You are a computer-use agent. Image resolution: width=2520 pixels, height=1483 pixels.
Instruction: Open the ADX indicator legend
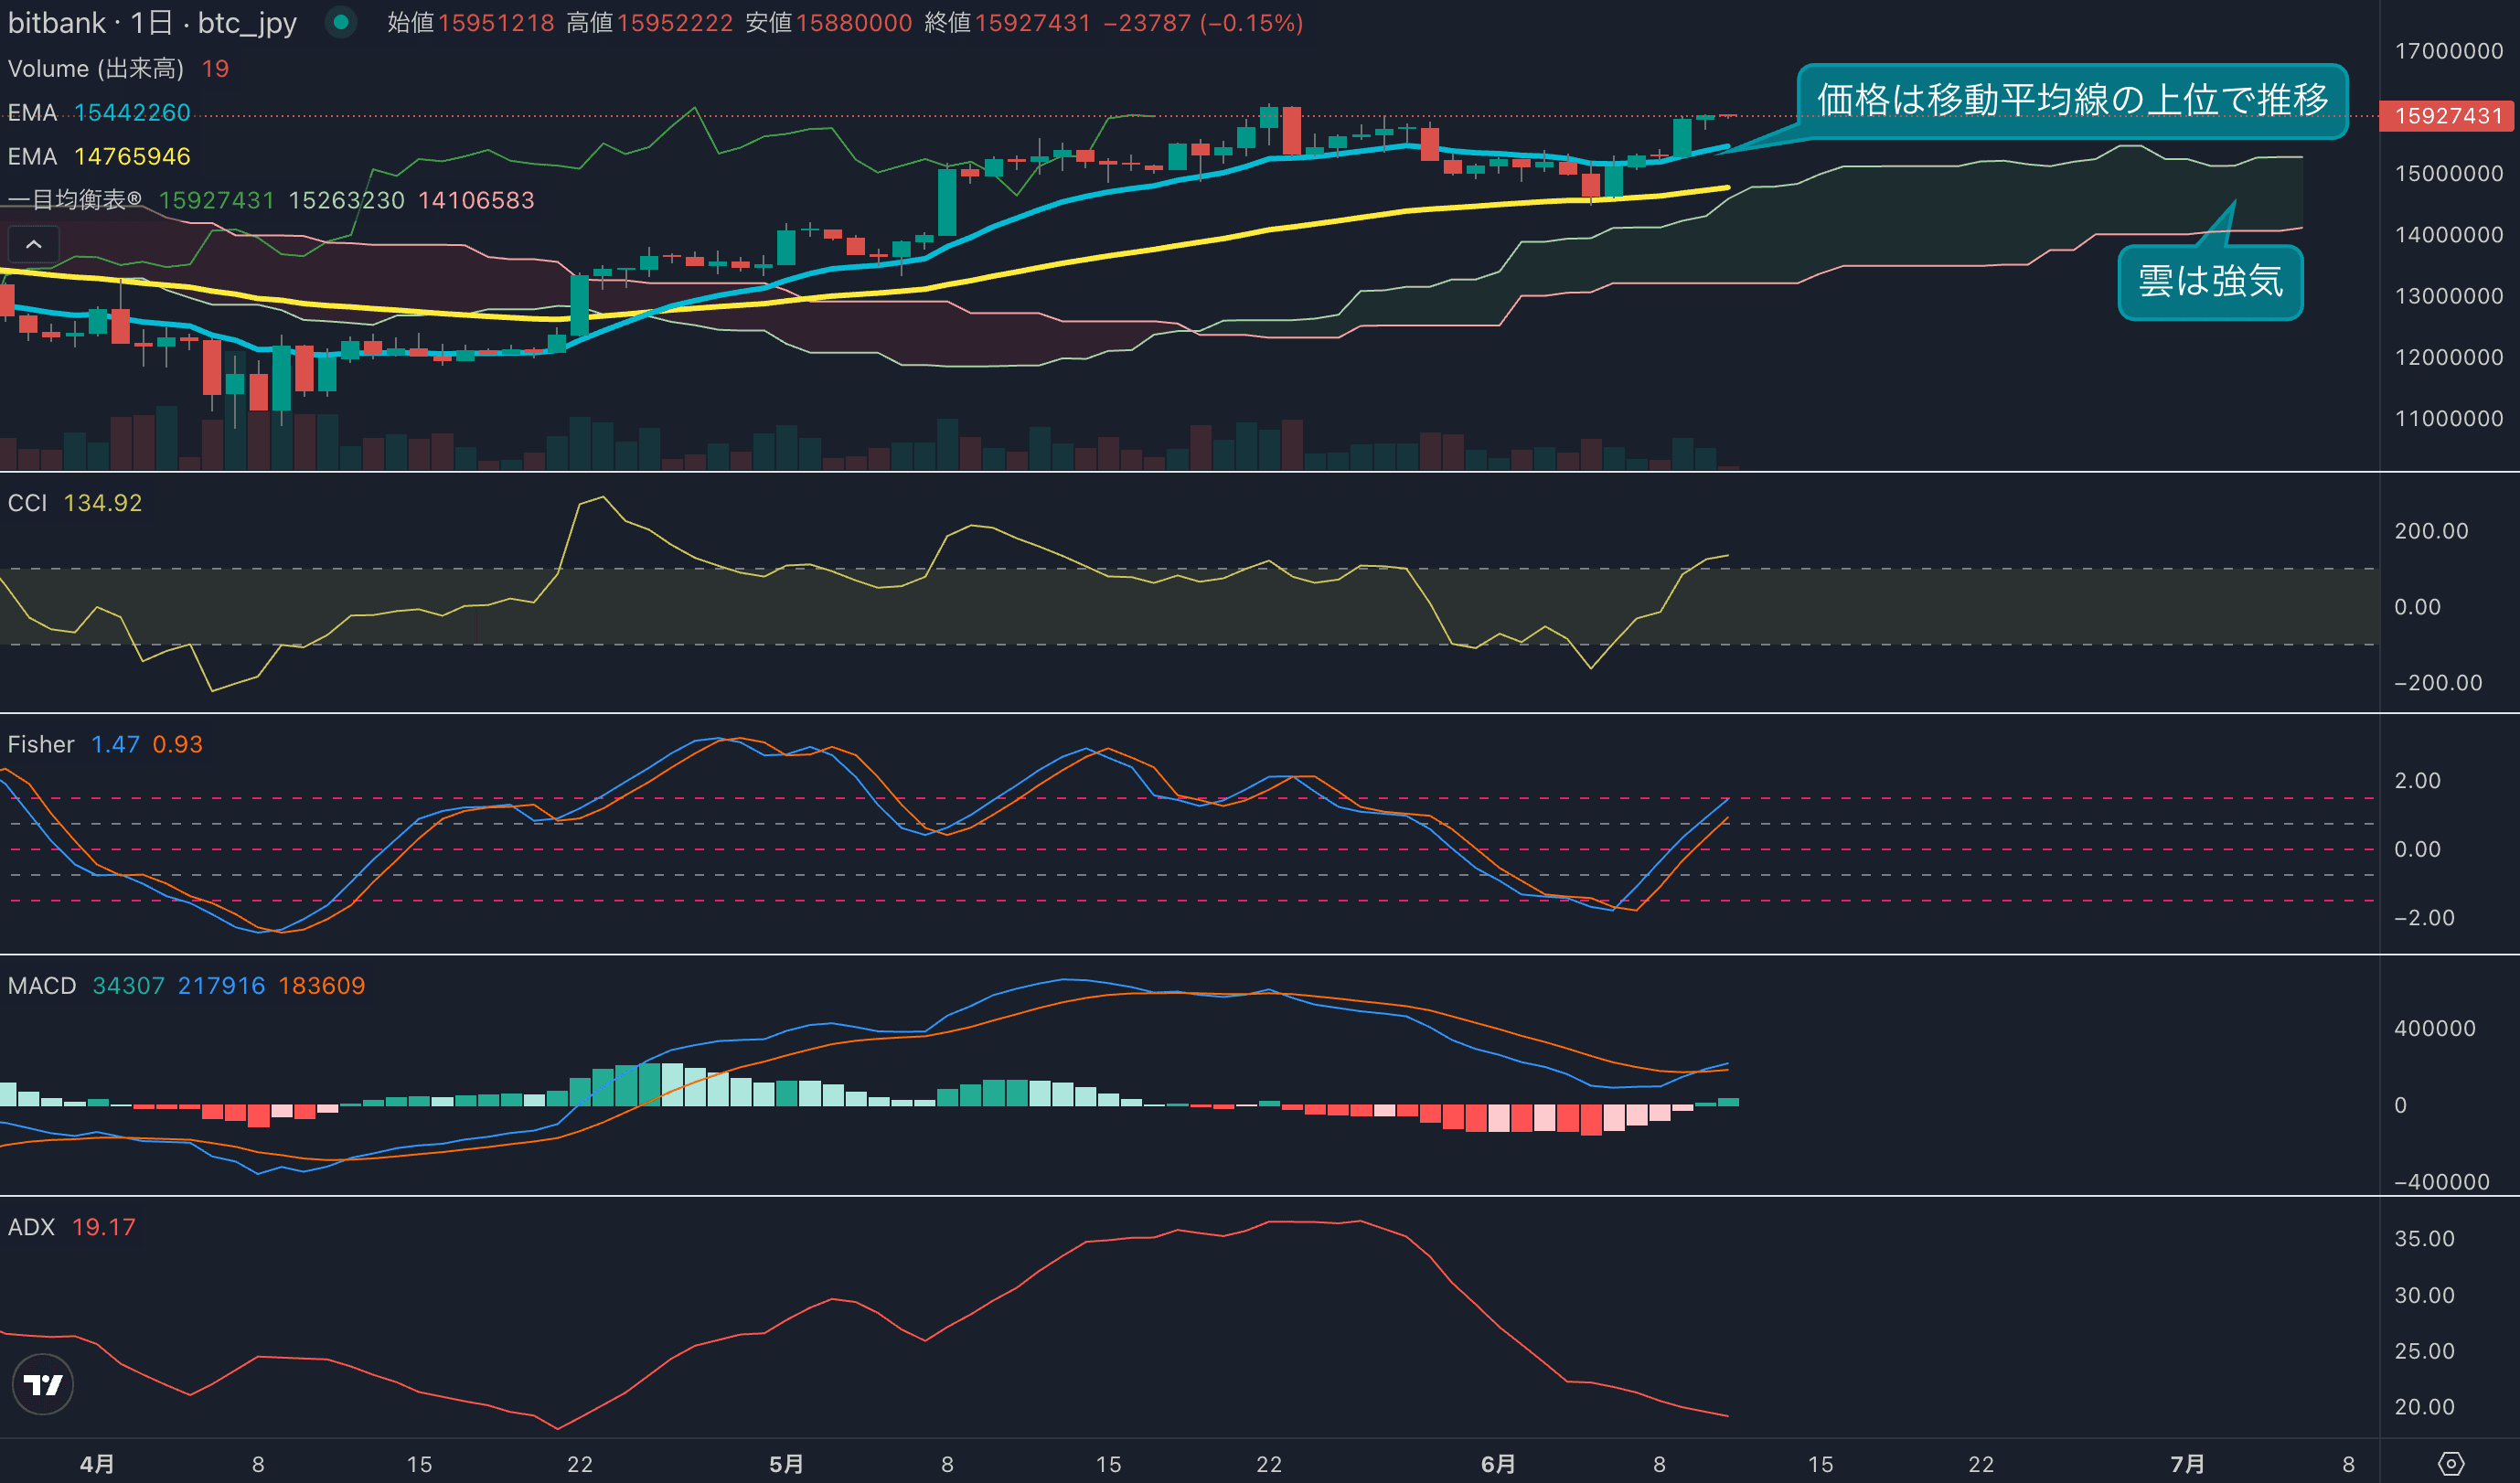[31, 1227]
